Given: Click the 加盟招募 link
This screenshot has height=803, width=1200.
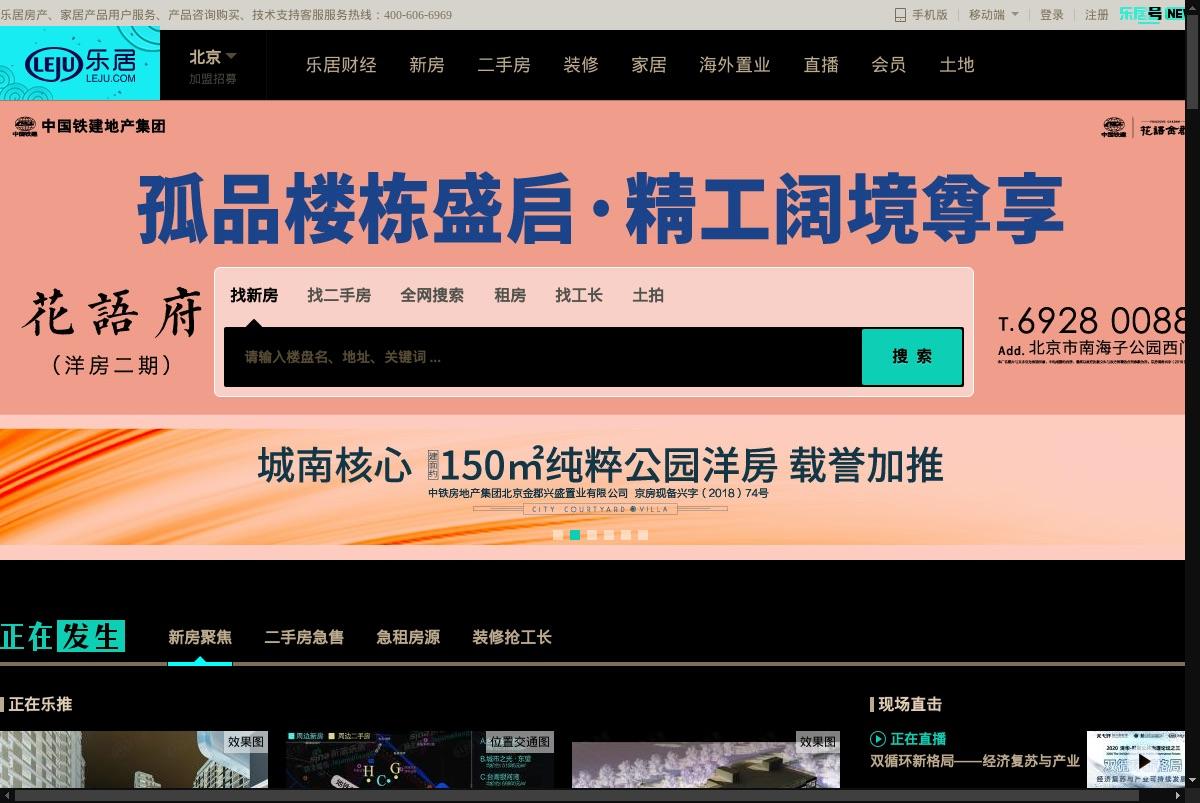Looking at the screenshot, I should coord(213,79).
